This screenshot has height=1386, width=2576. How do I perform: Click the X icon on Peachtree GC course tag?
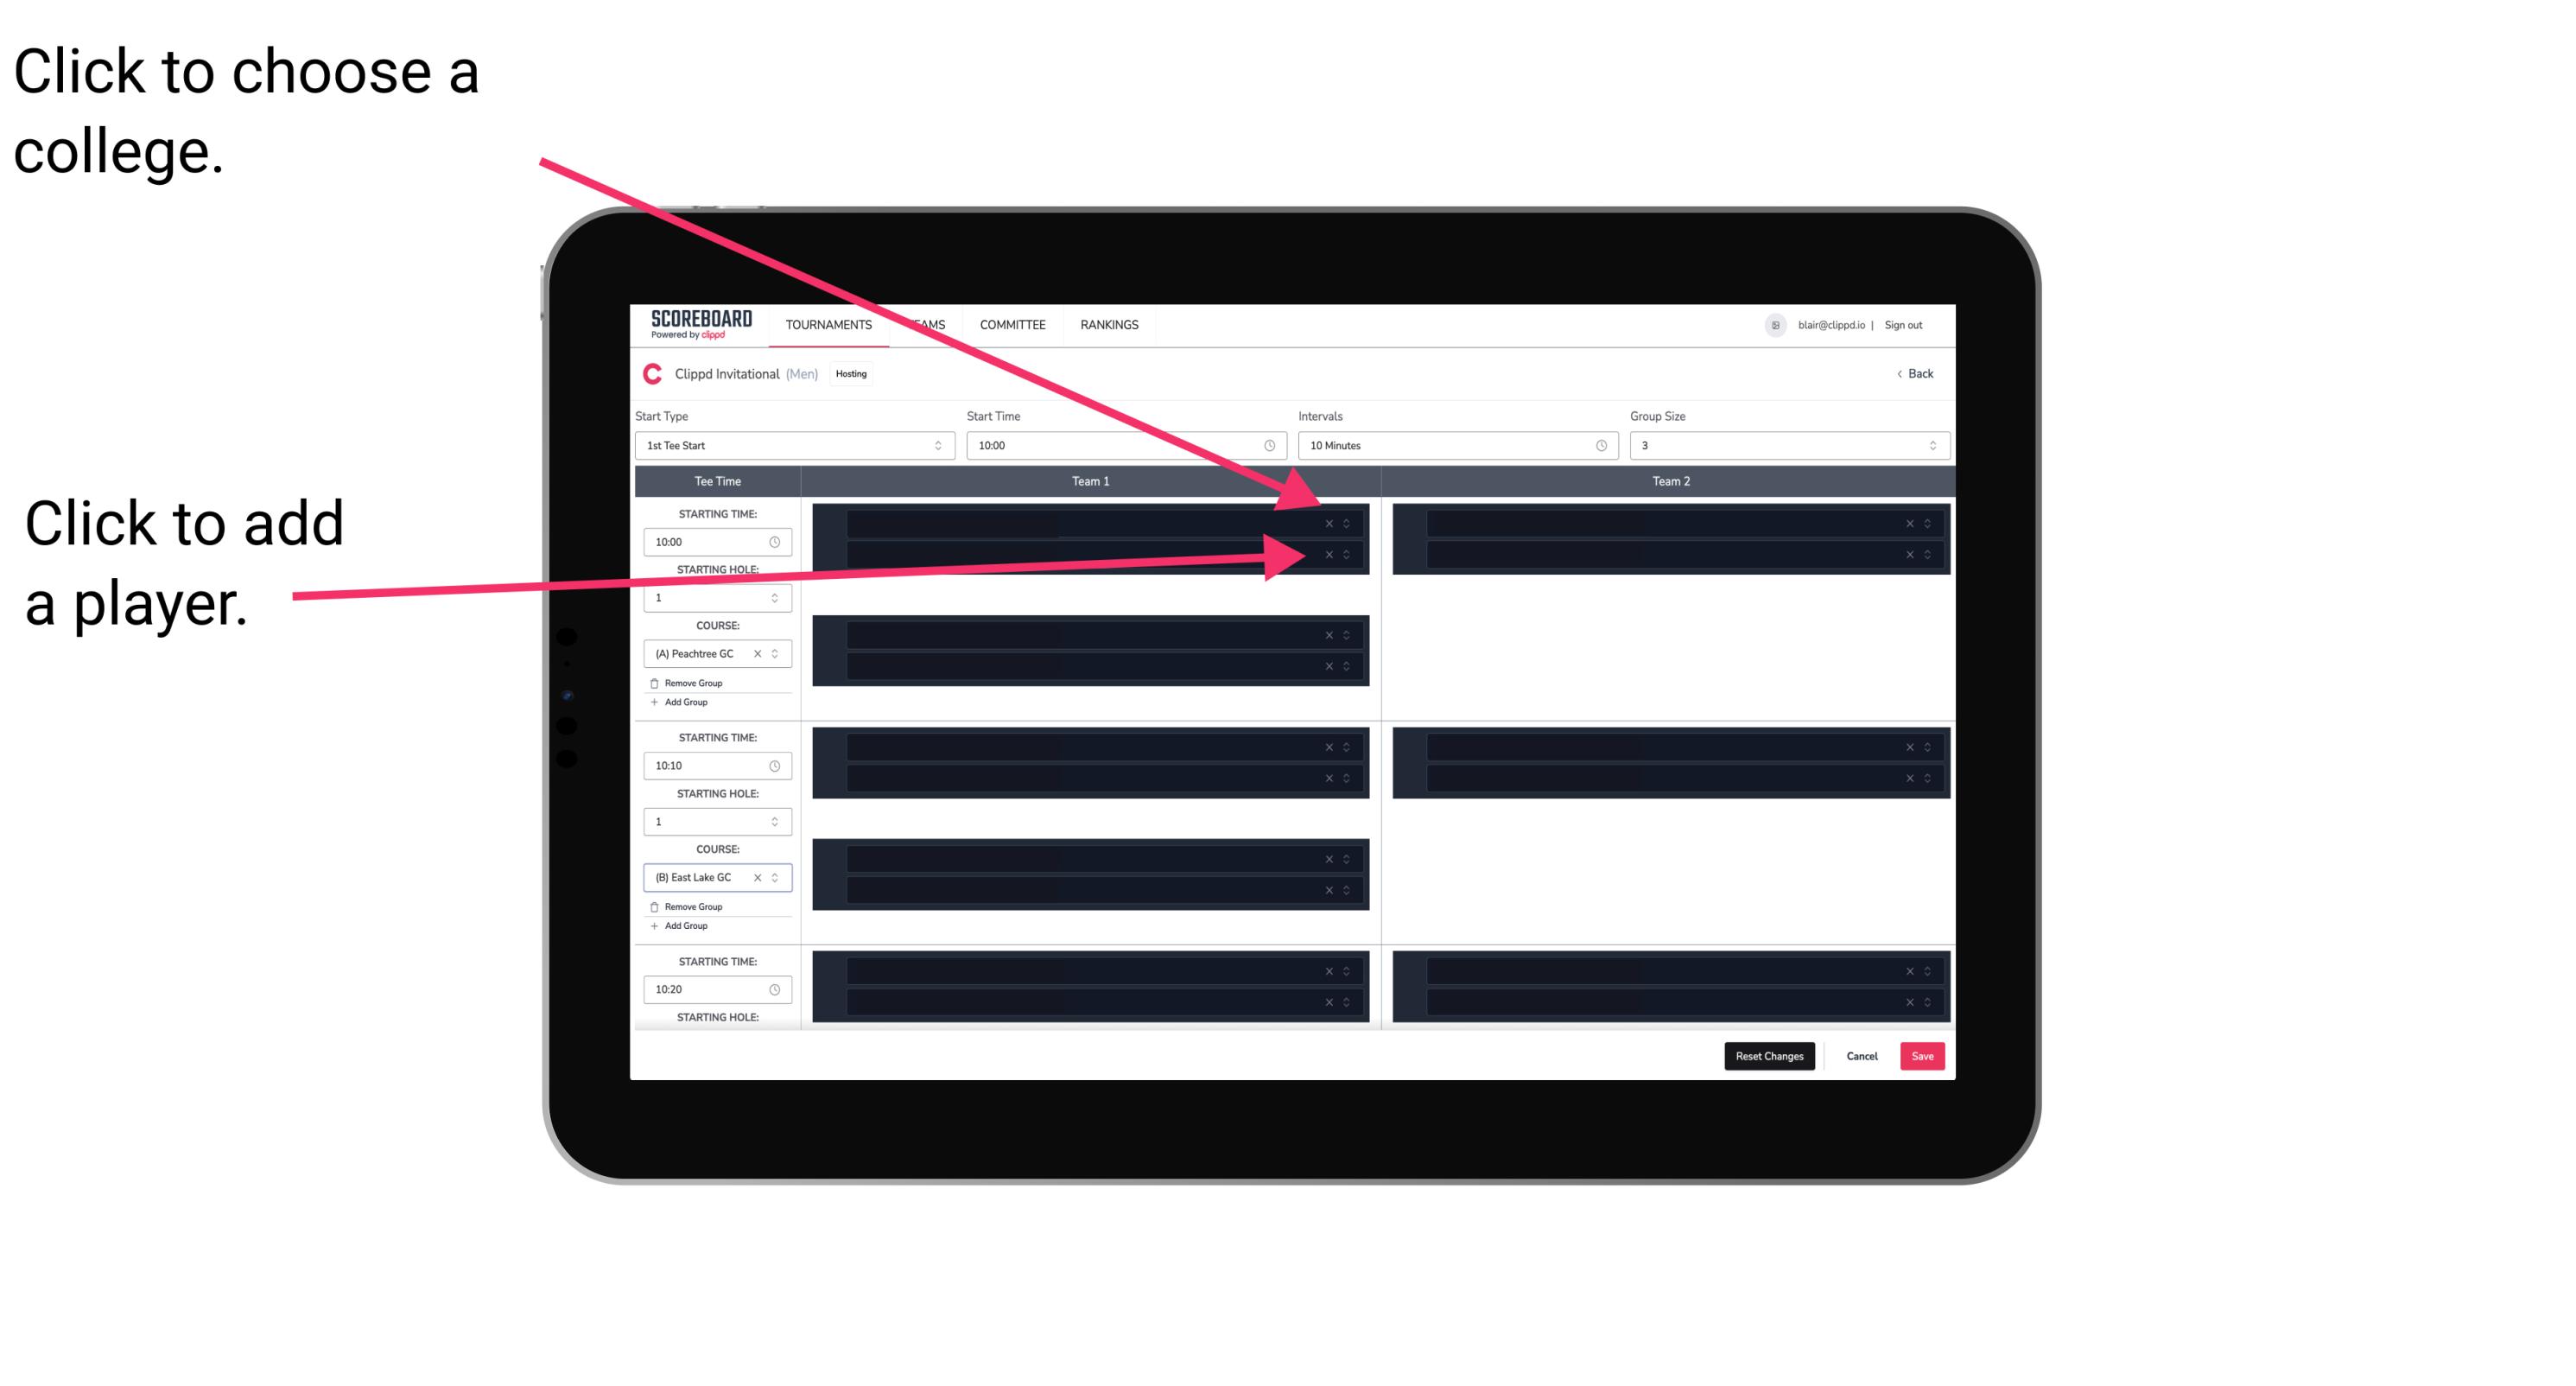pos(761,654)
